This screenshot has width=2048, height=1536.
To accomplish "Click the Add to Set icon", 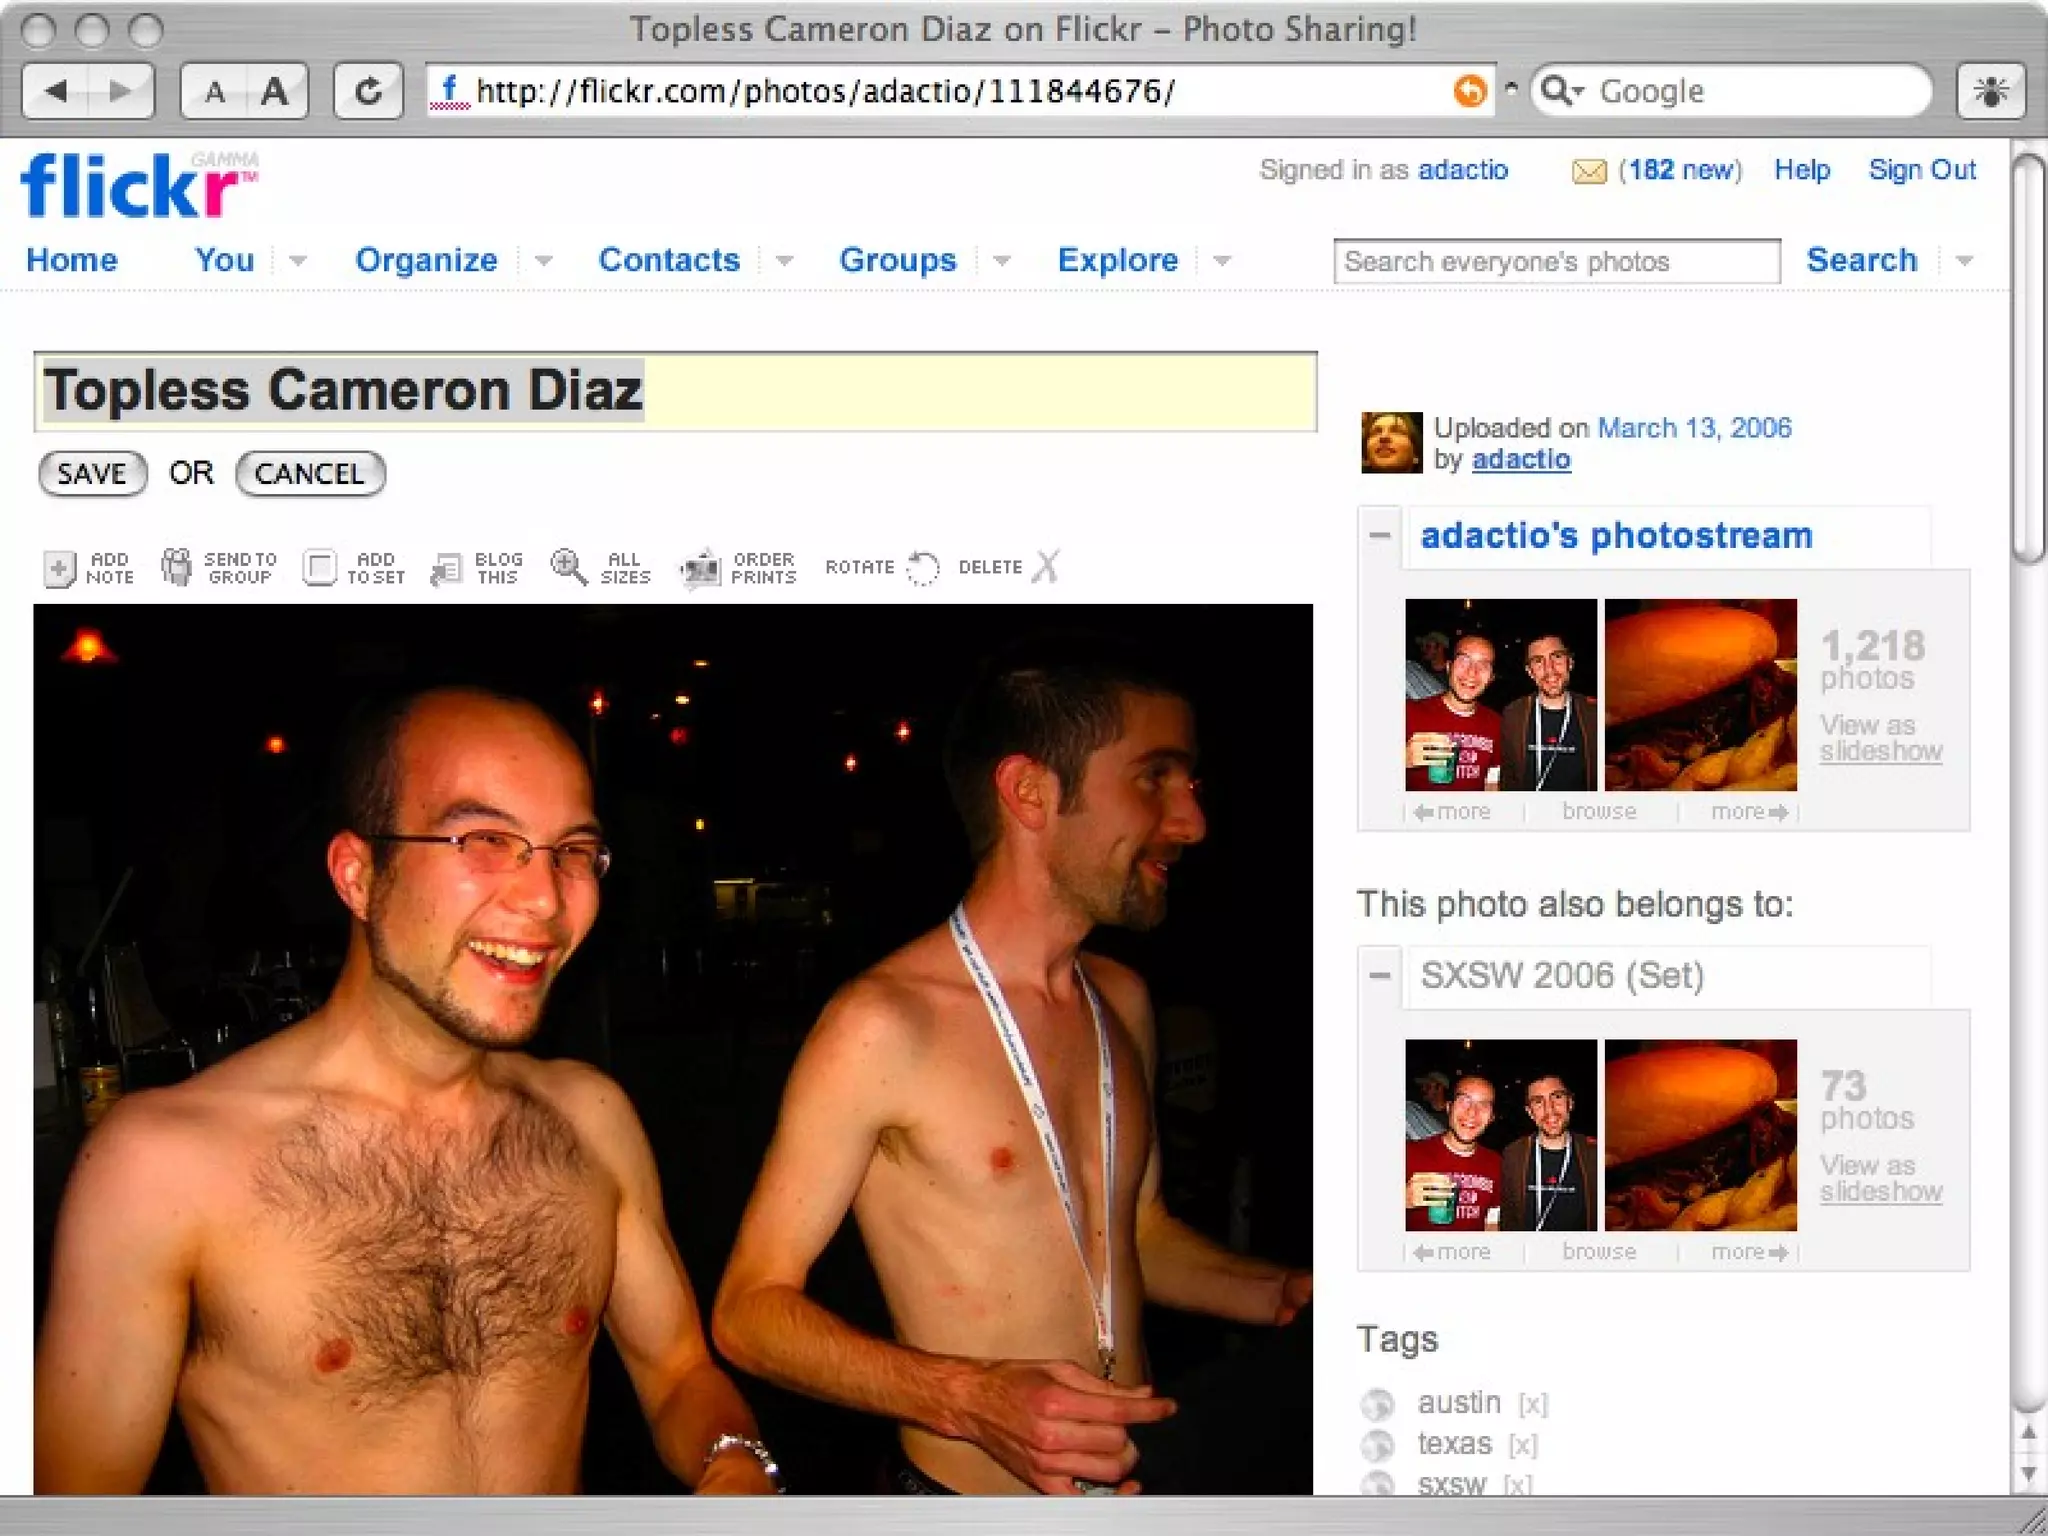I will [x=319, y=567].
